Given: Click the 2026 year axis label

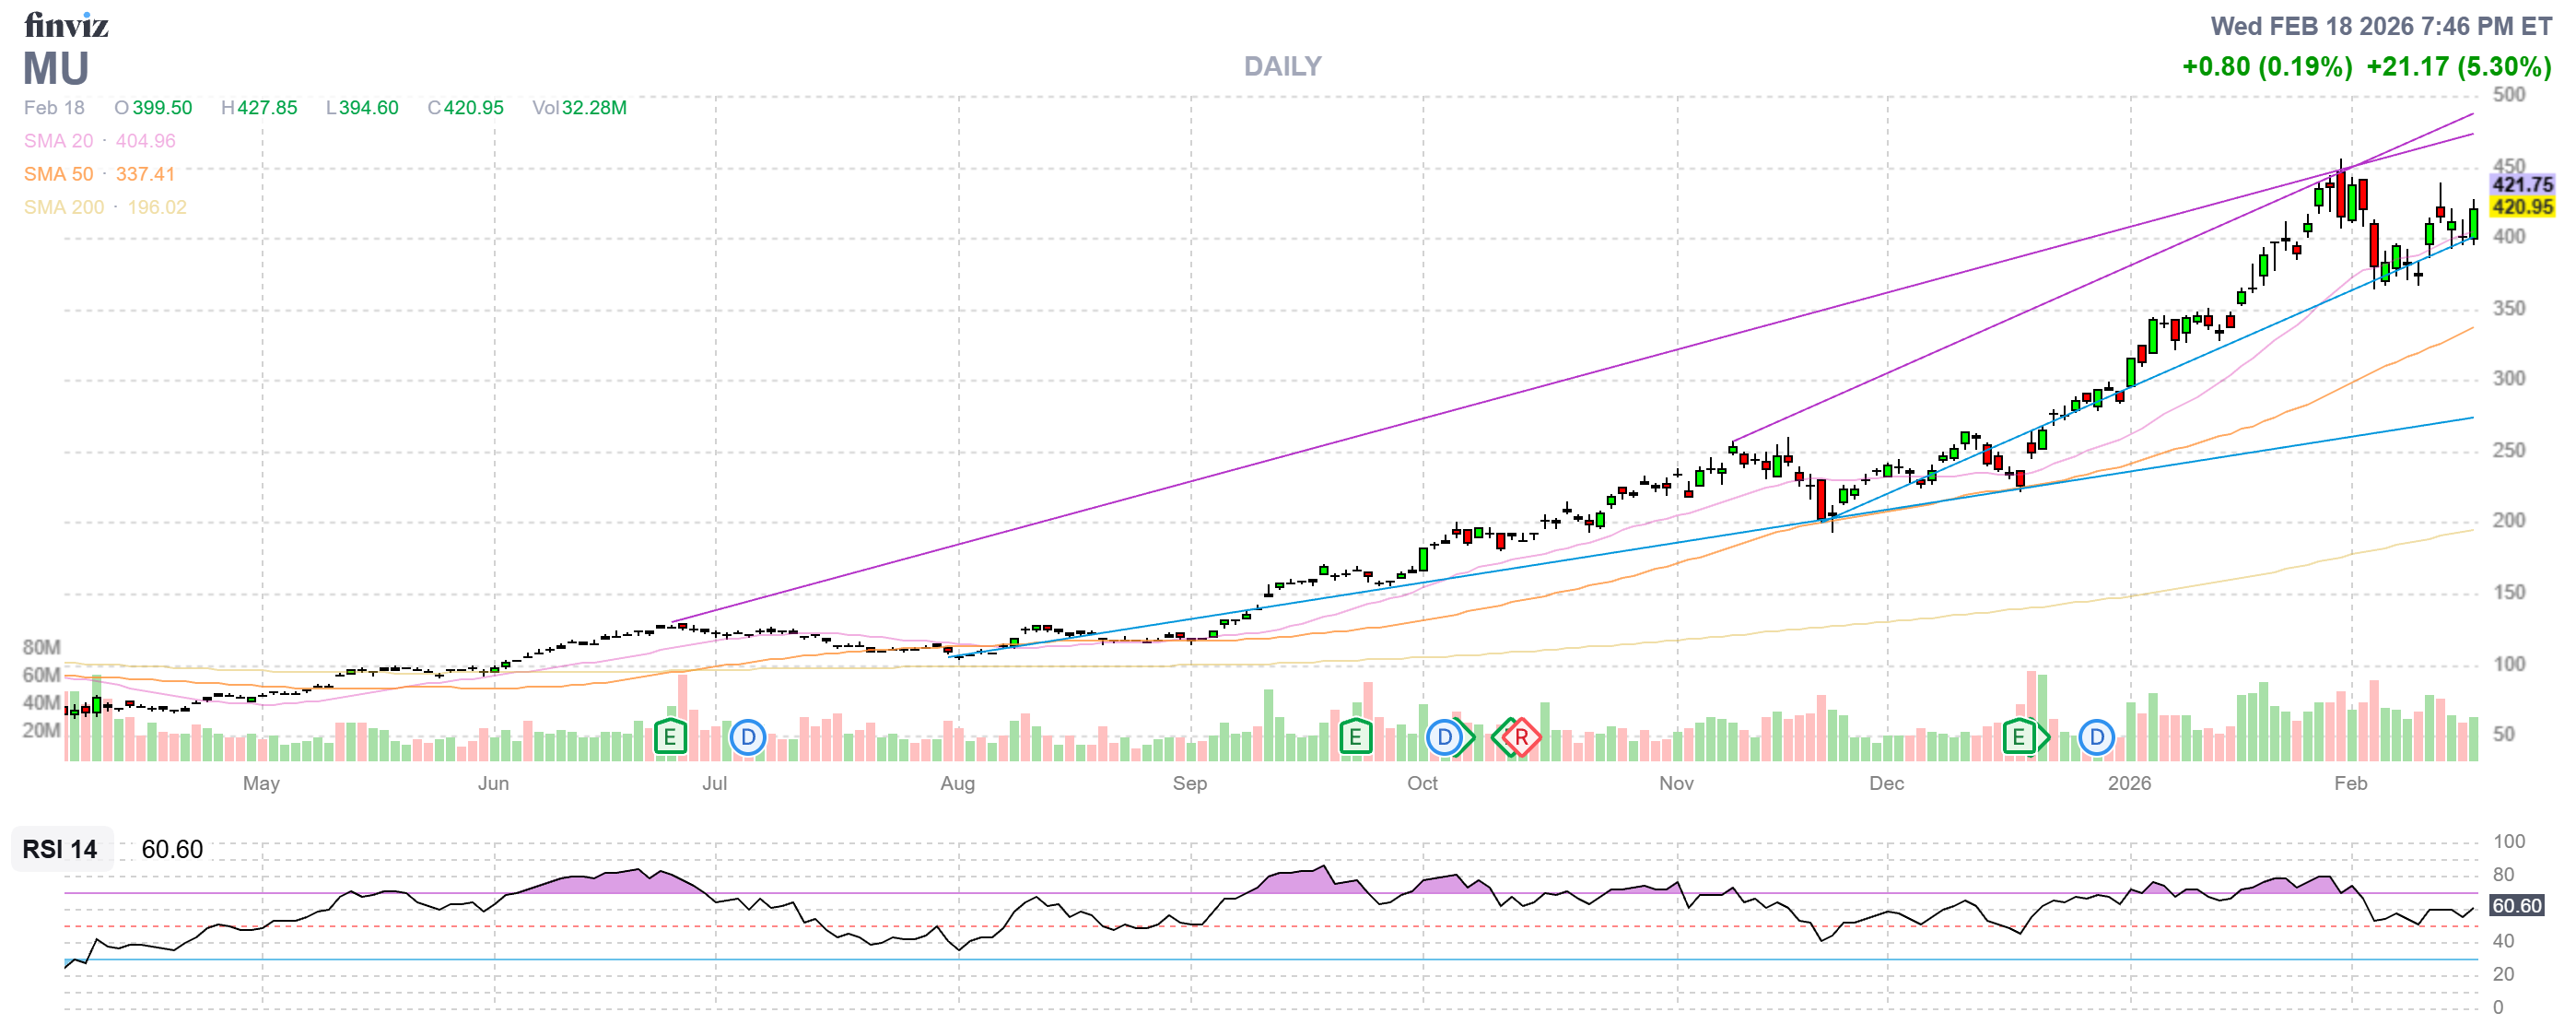Looking at the screenshot, I should [x=2128, y=783].
